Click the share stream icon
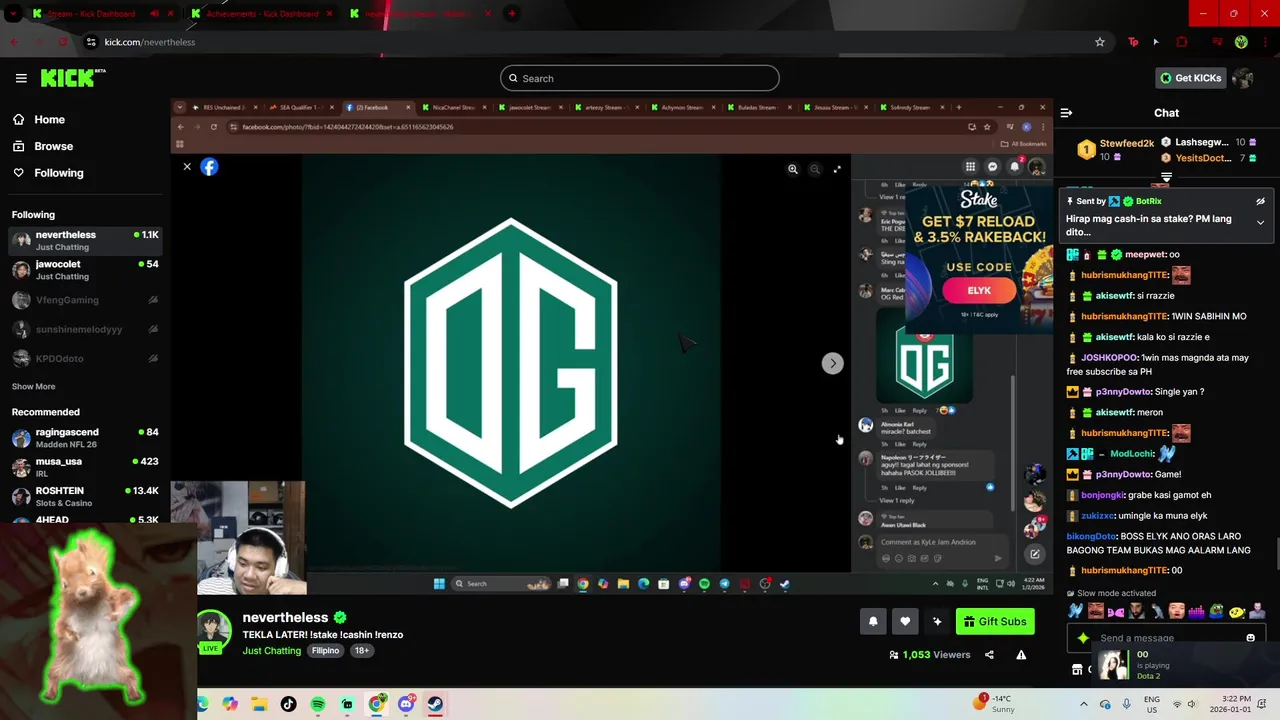The image size is (1280, 720). pyautogui.click(x=989, y=655)
